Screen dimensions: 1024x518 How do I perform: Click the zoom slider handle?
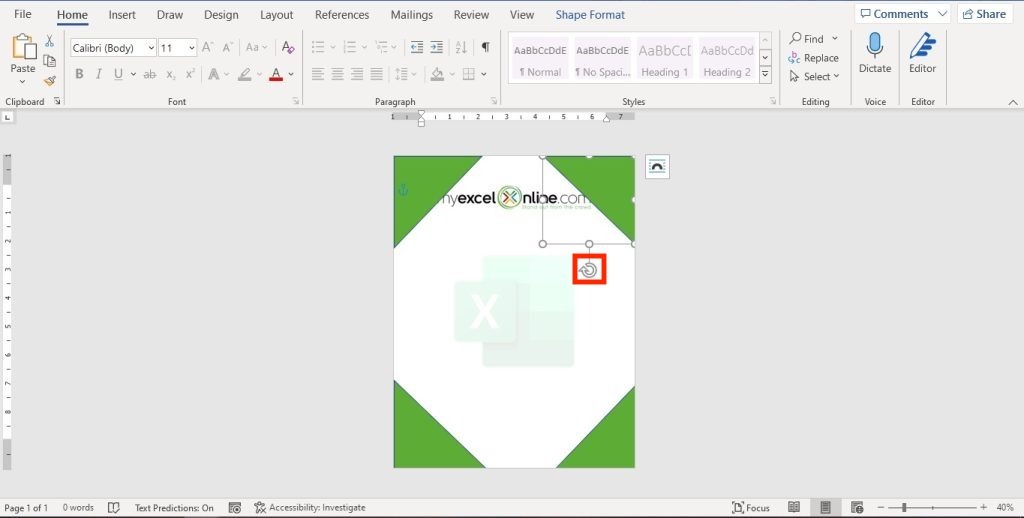904,508
